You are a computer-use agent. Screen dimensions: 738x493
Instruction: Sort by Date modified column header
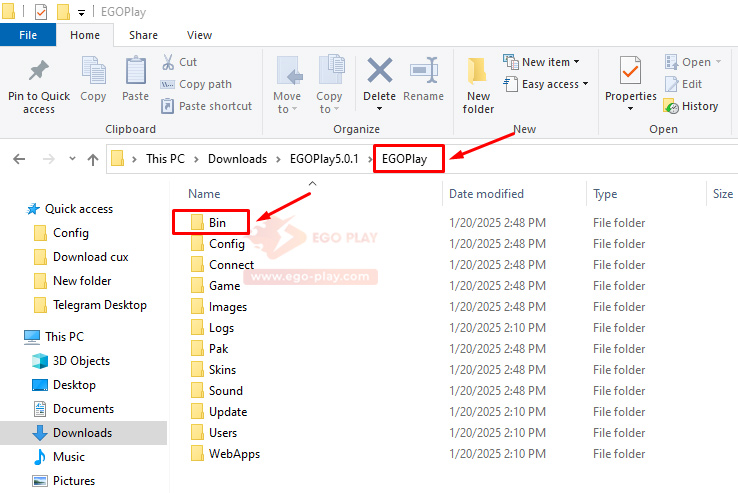tap(486, 194)
